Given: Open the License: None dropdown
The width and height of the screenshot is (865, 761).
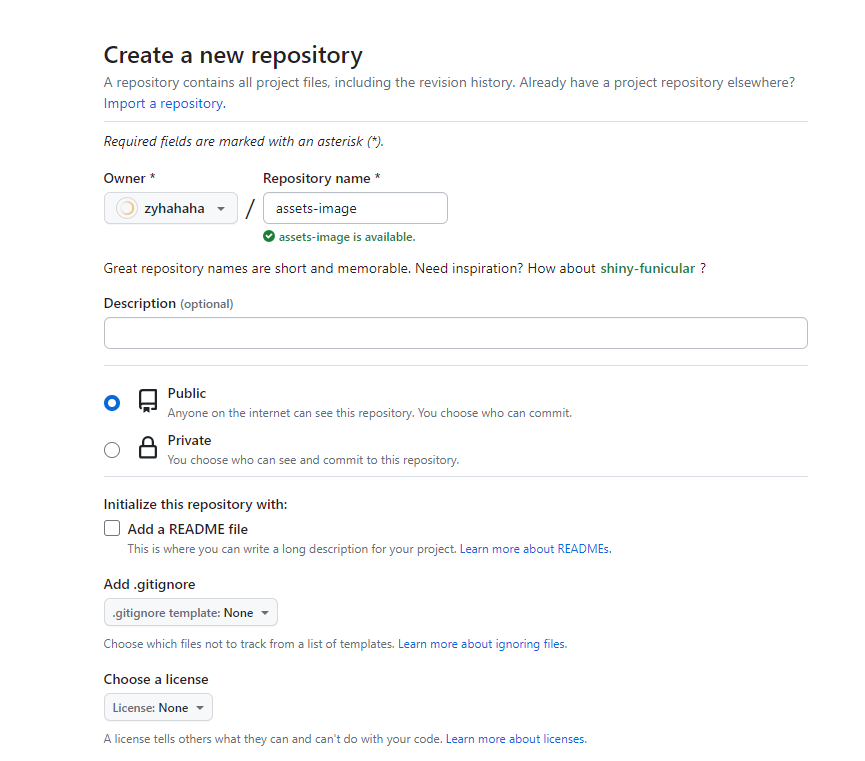Looking at the screenshot, I should (x=158, y=707).
